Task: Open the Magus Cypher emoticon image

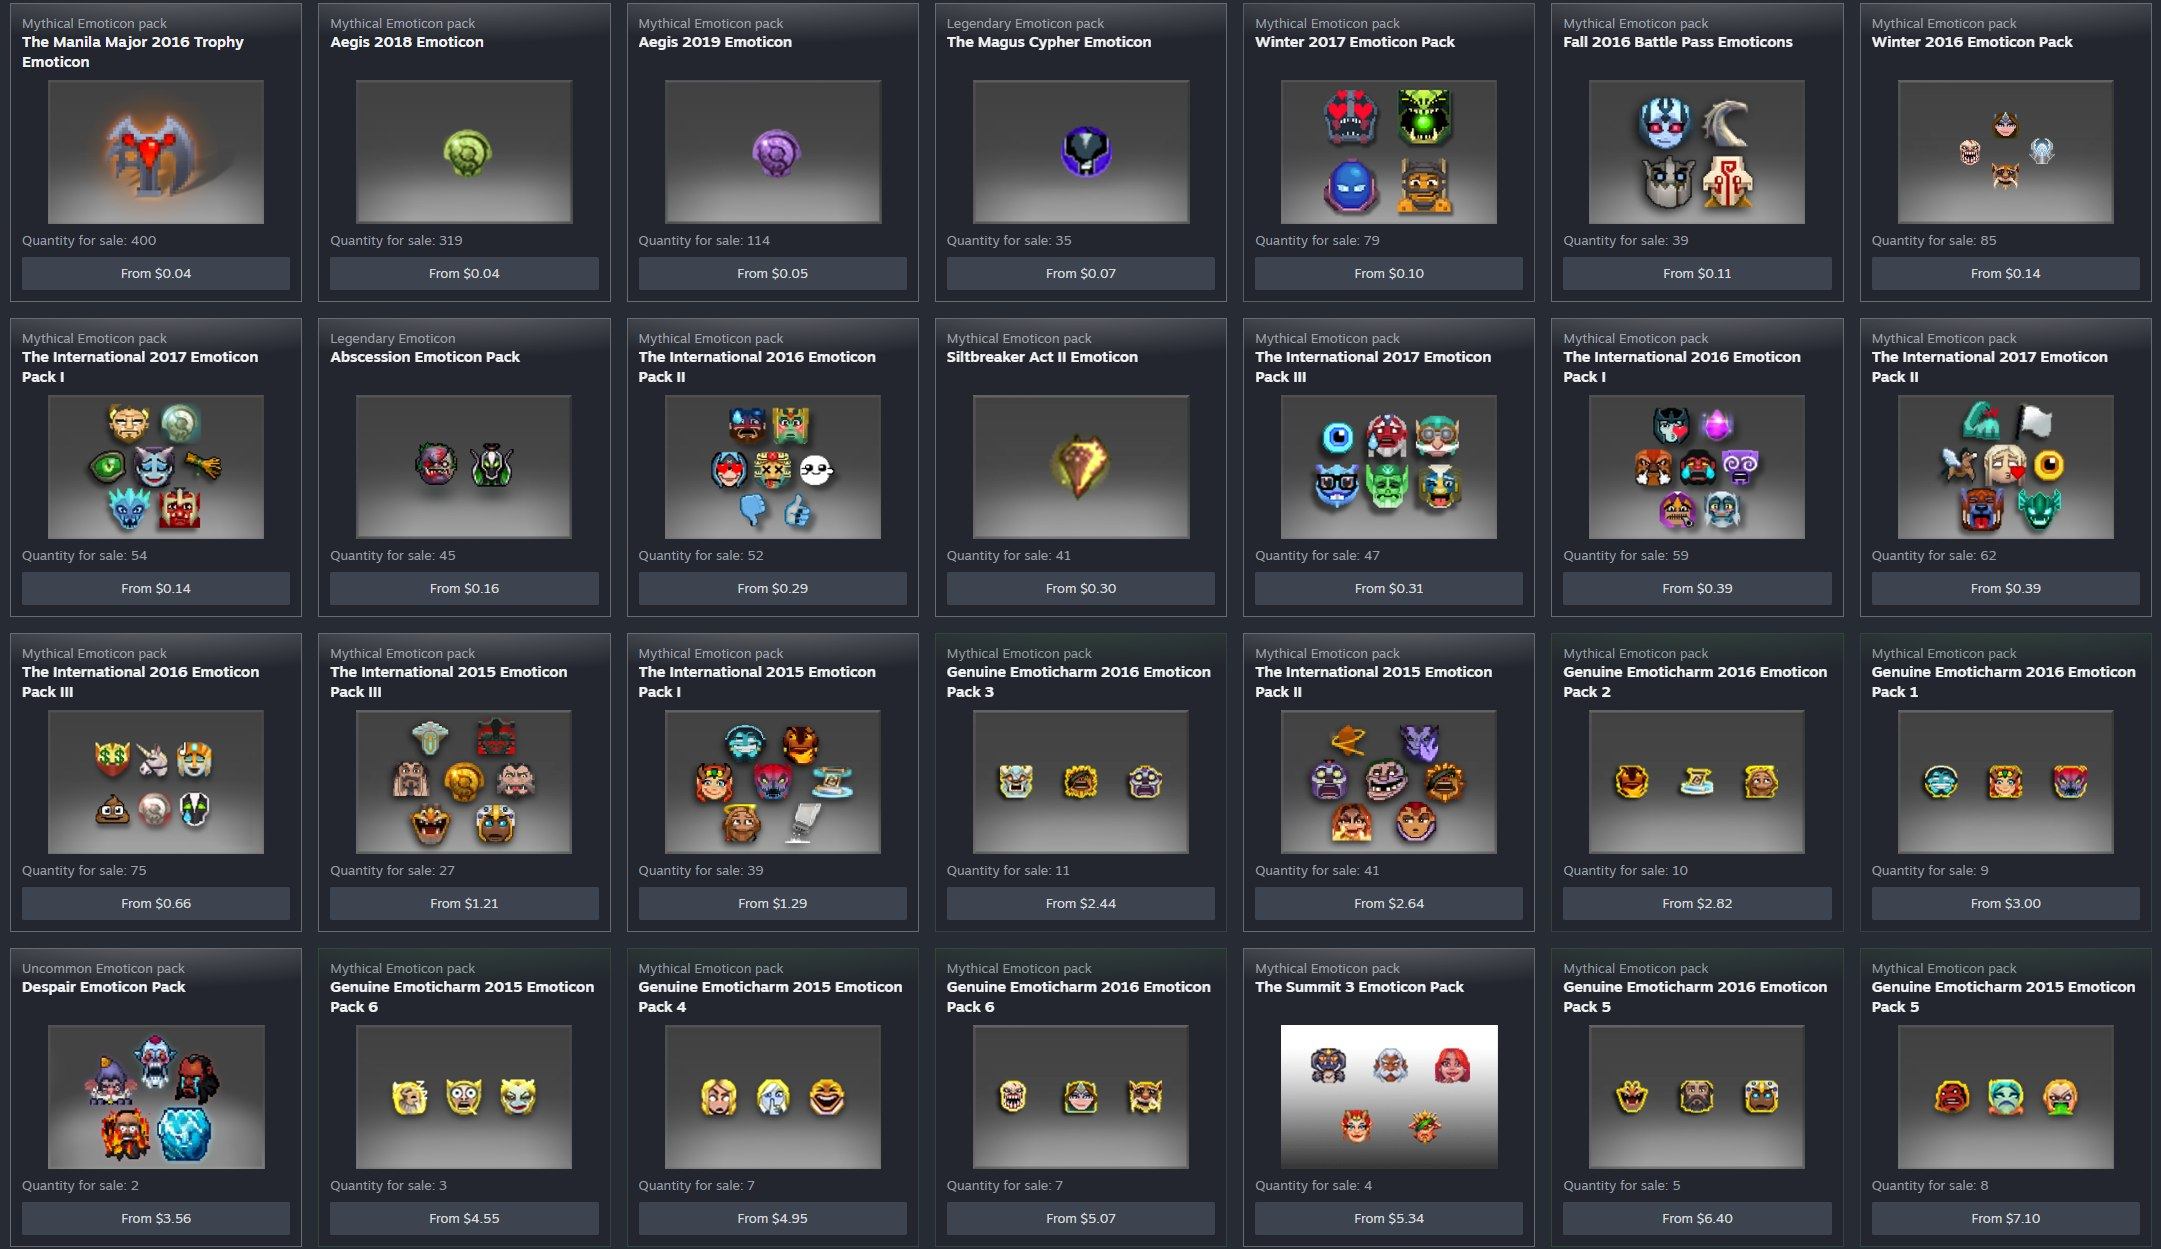Action: tap(1081, 152)
